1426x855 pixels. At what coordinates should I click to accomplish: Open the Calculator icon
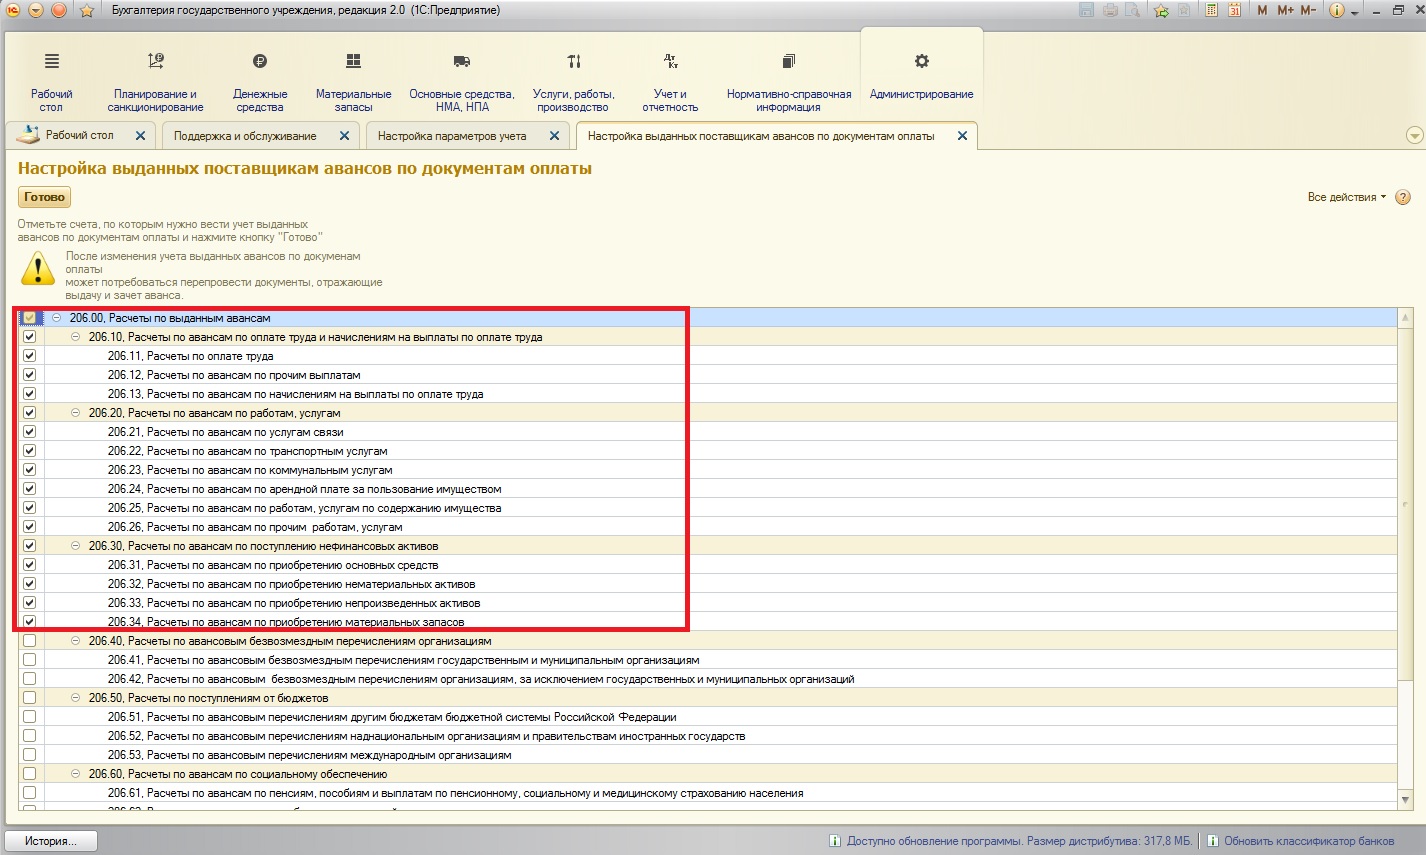[1212, 10]
